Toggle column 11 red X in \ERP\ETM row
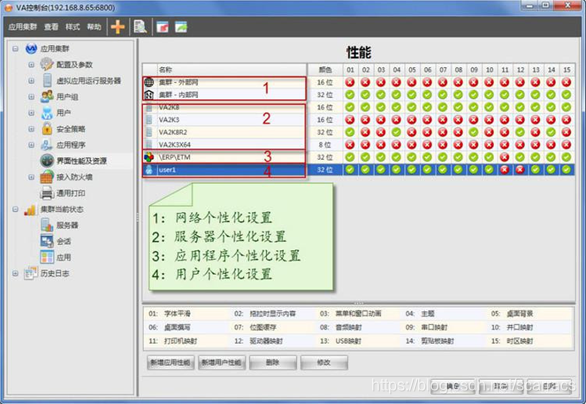Viewport: 586px width, 404px height. (x=505, y=157)
